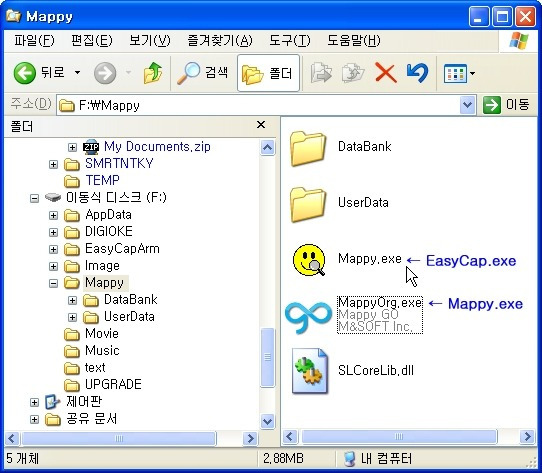Select the AppData folder in tree
The width and height of the screenshot is (542, 473).
pos(108,215)
